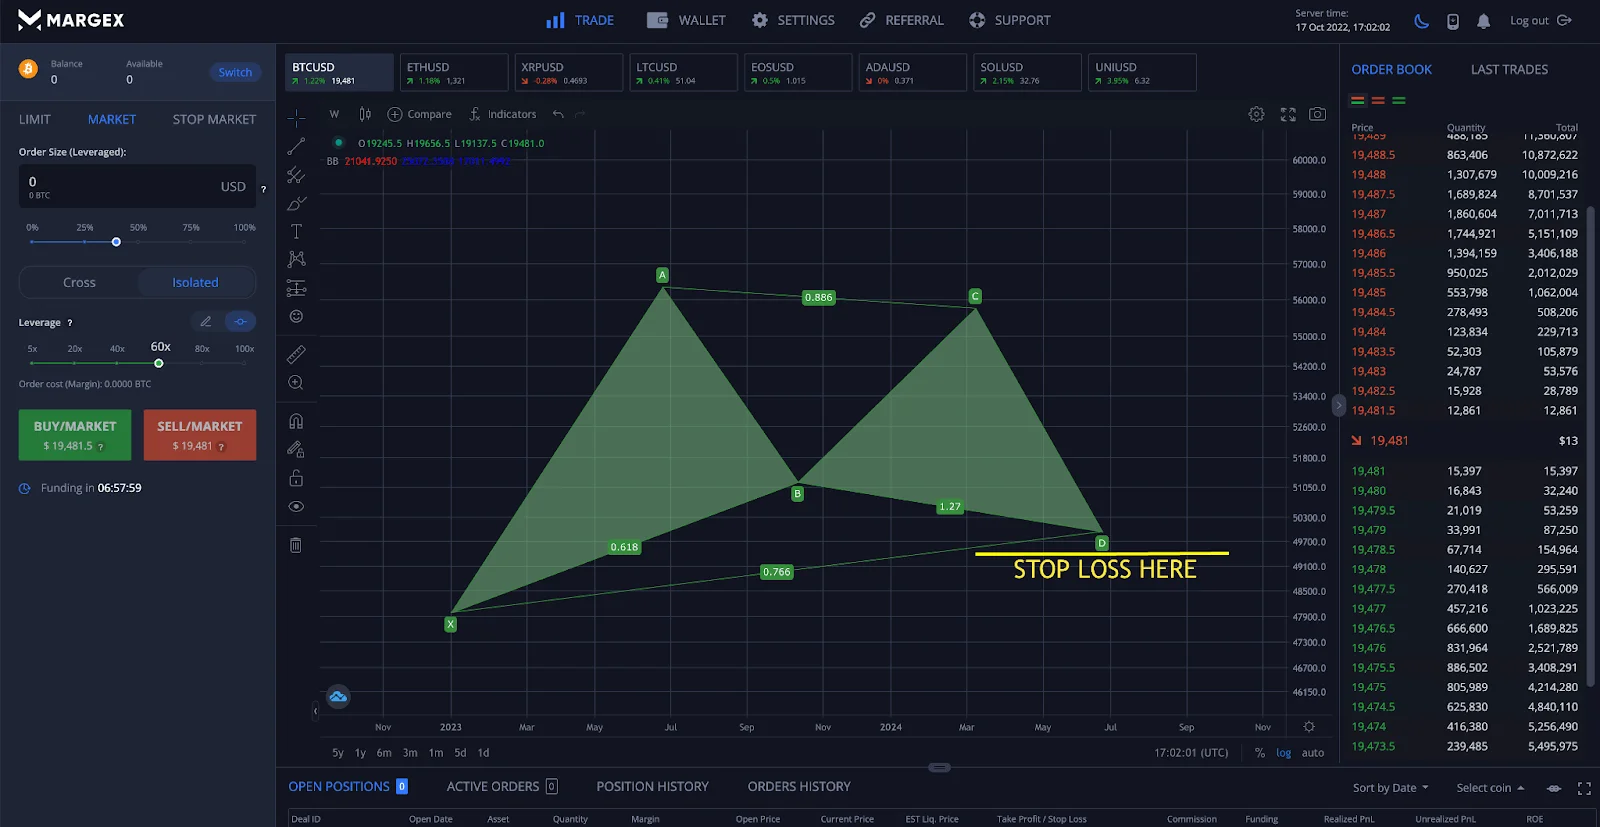Toggle drawings visibility eye icon

coord(296,507)
